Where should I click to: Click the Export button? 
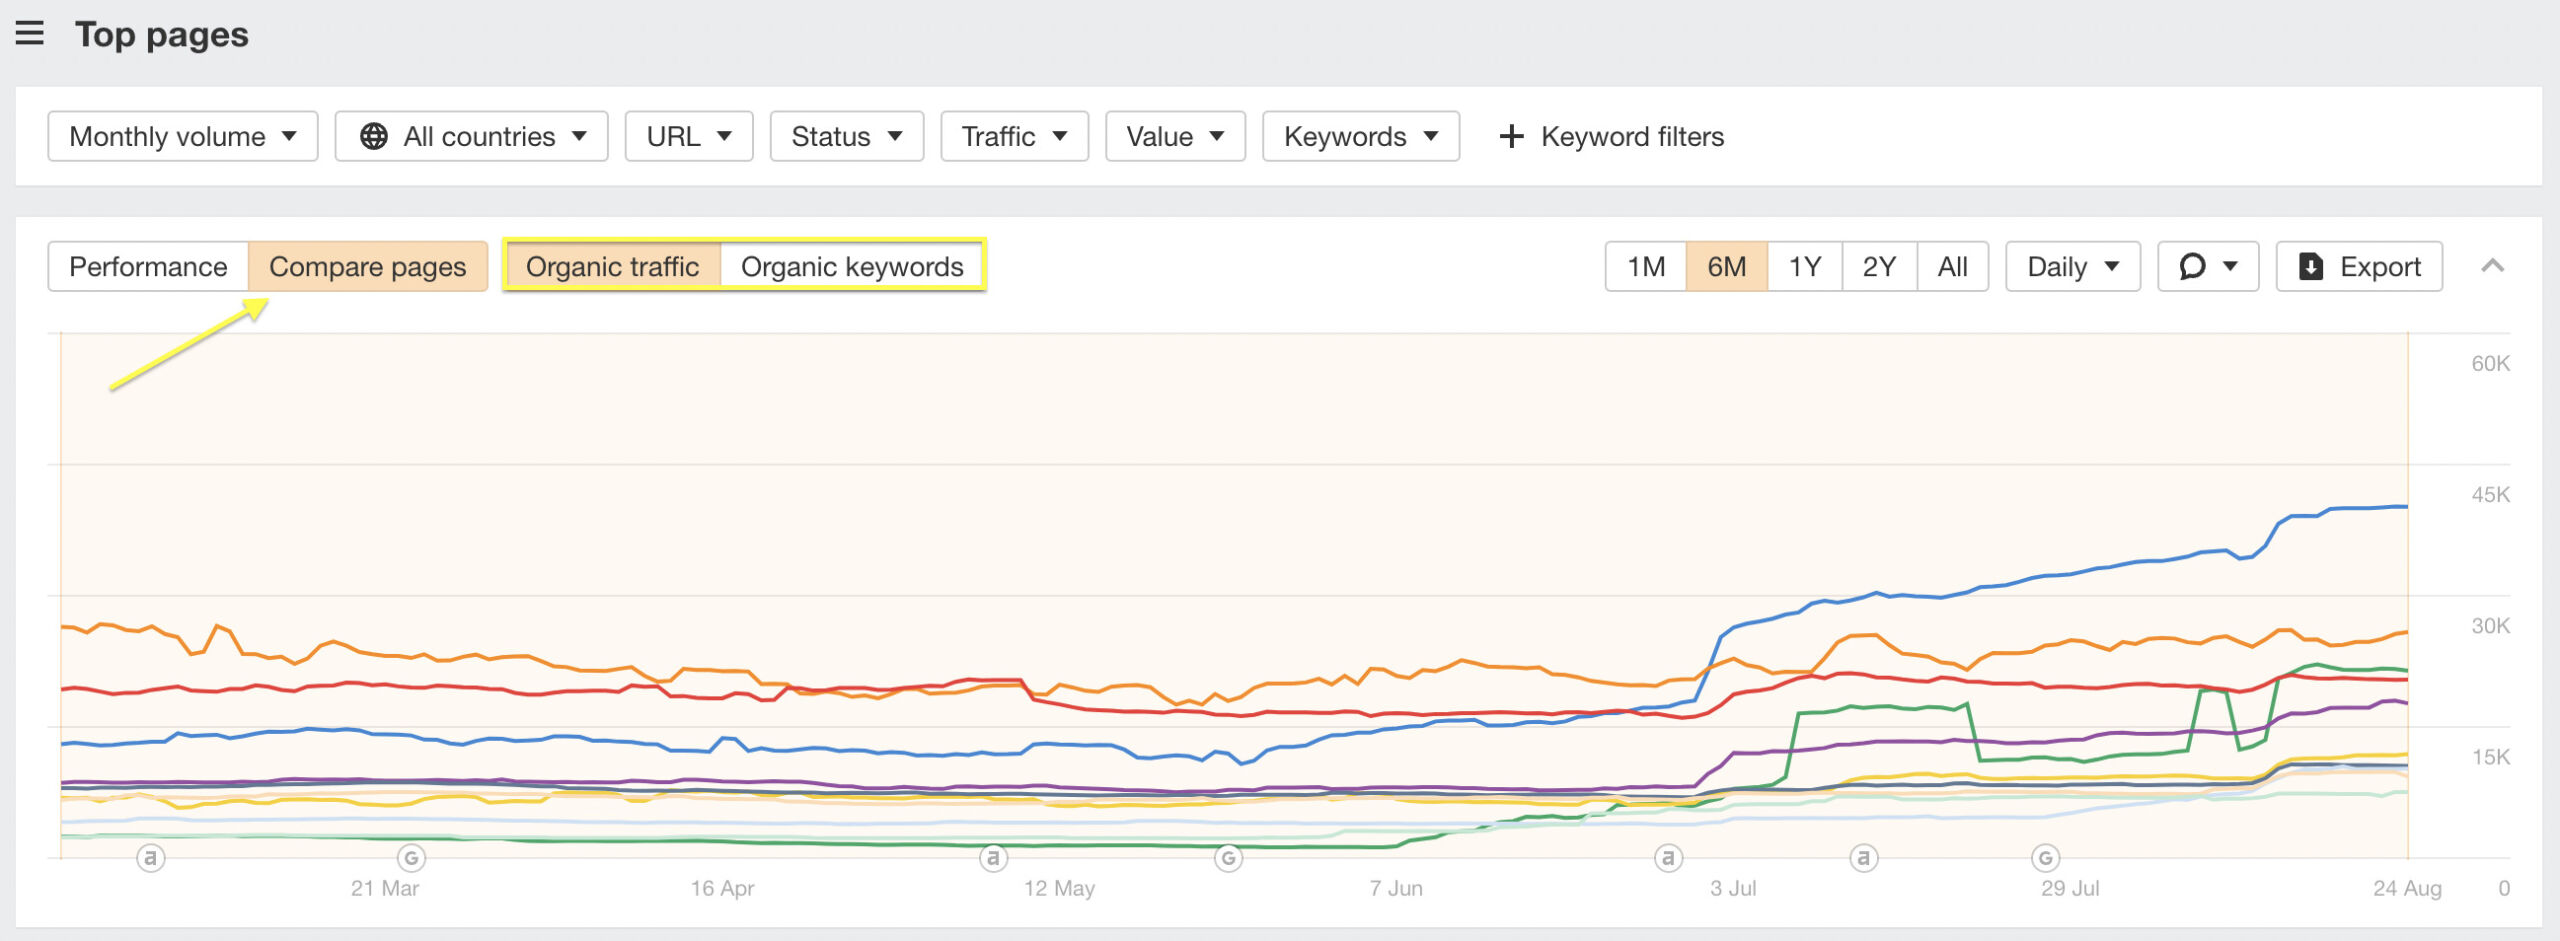2358,266
